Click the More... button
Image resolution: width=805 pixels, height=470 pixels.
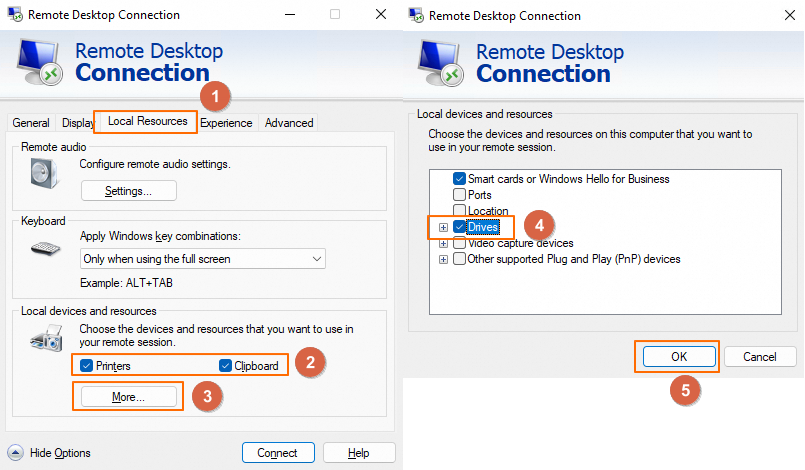(x=128, y=397)
